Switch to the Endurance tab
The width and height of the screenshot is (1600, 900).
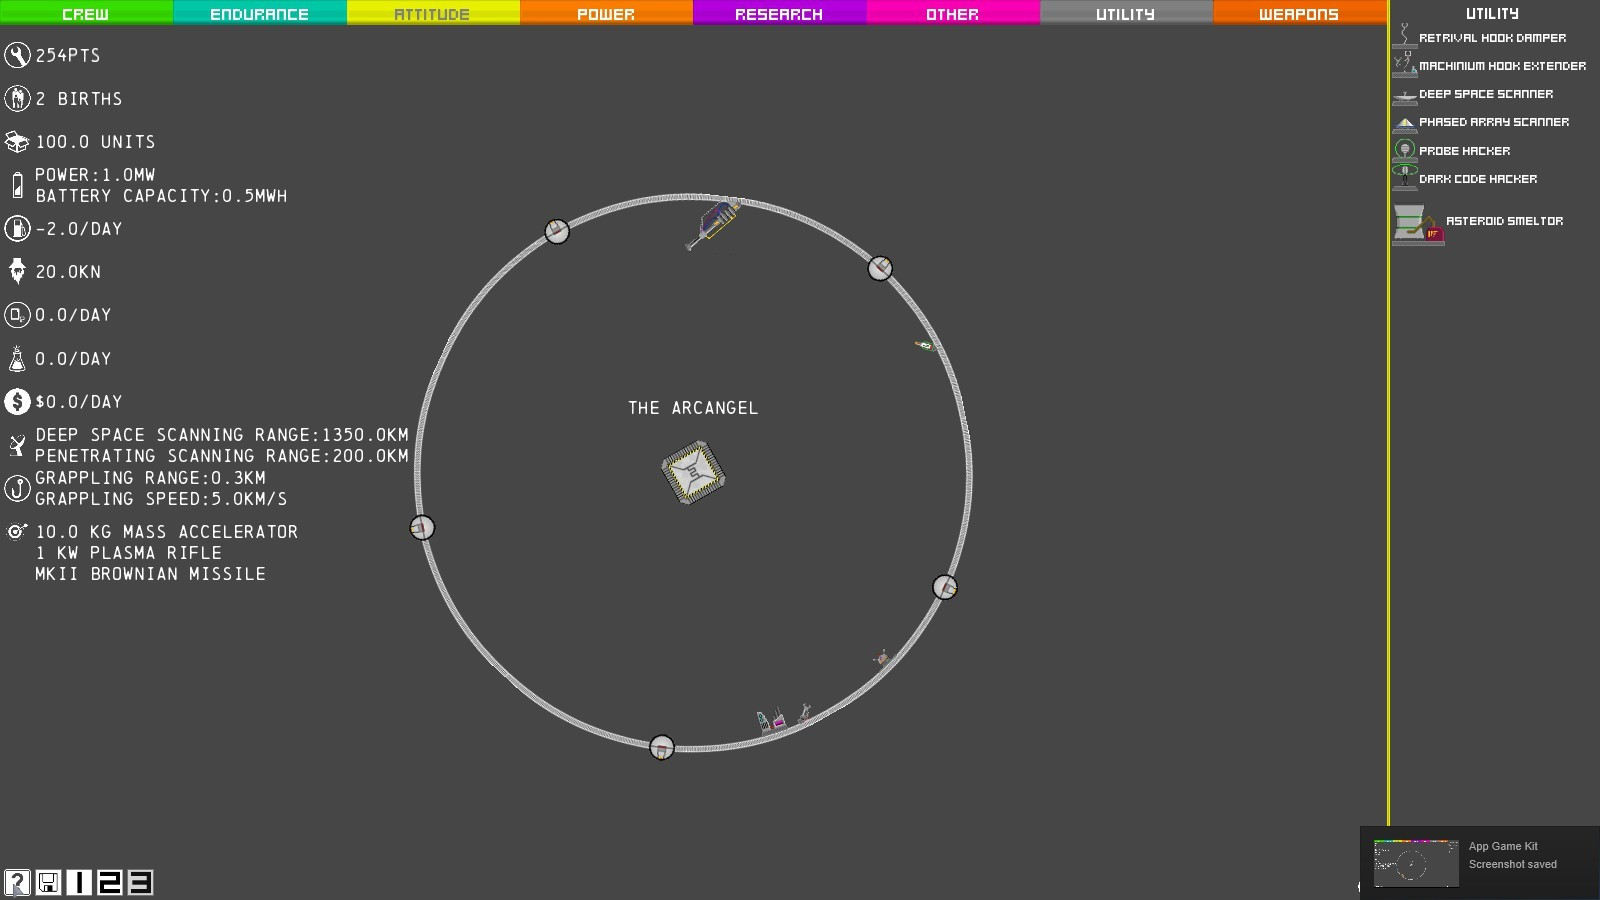coord(260,13)
